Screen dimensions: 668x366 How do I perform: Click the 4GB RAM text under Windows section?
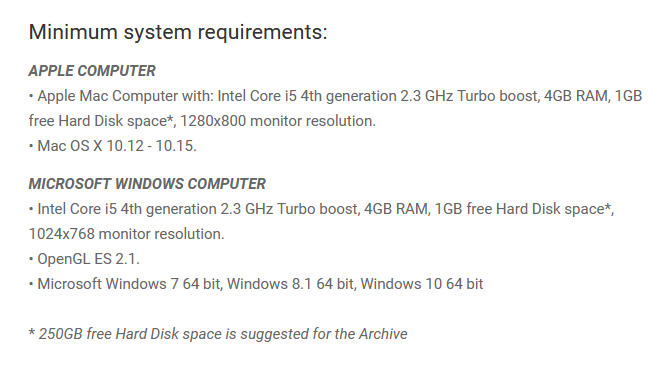tap(396, 209)
